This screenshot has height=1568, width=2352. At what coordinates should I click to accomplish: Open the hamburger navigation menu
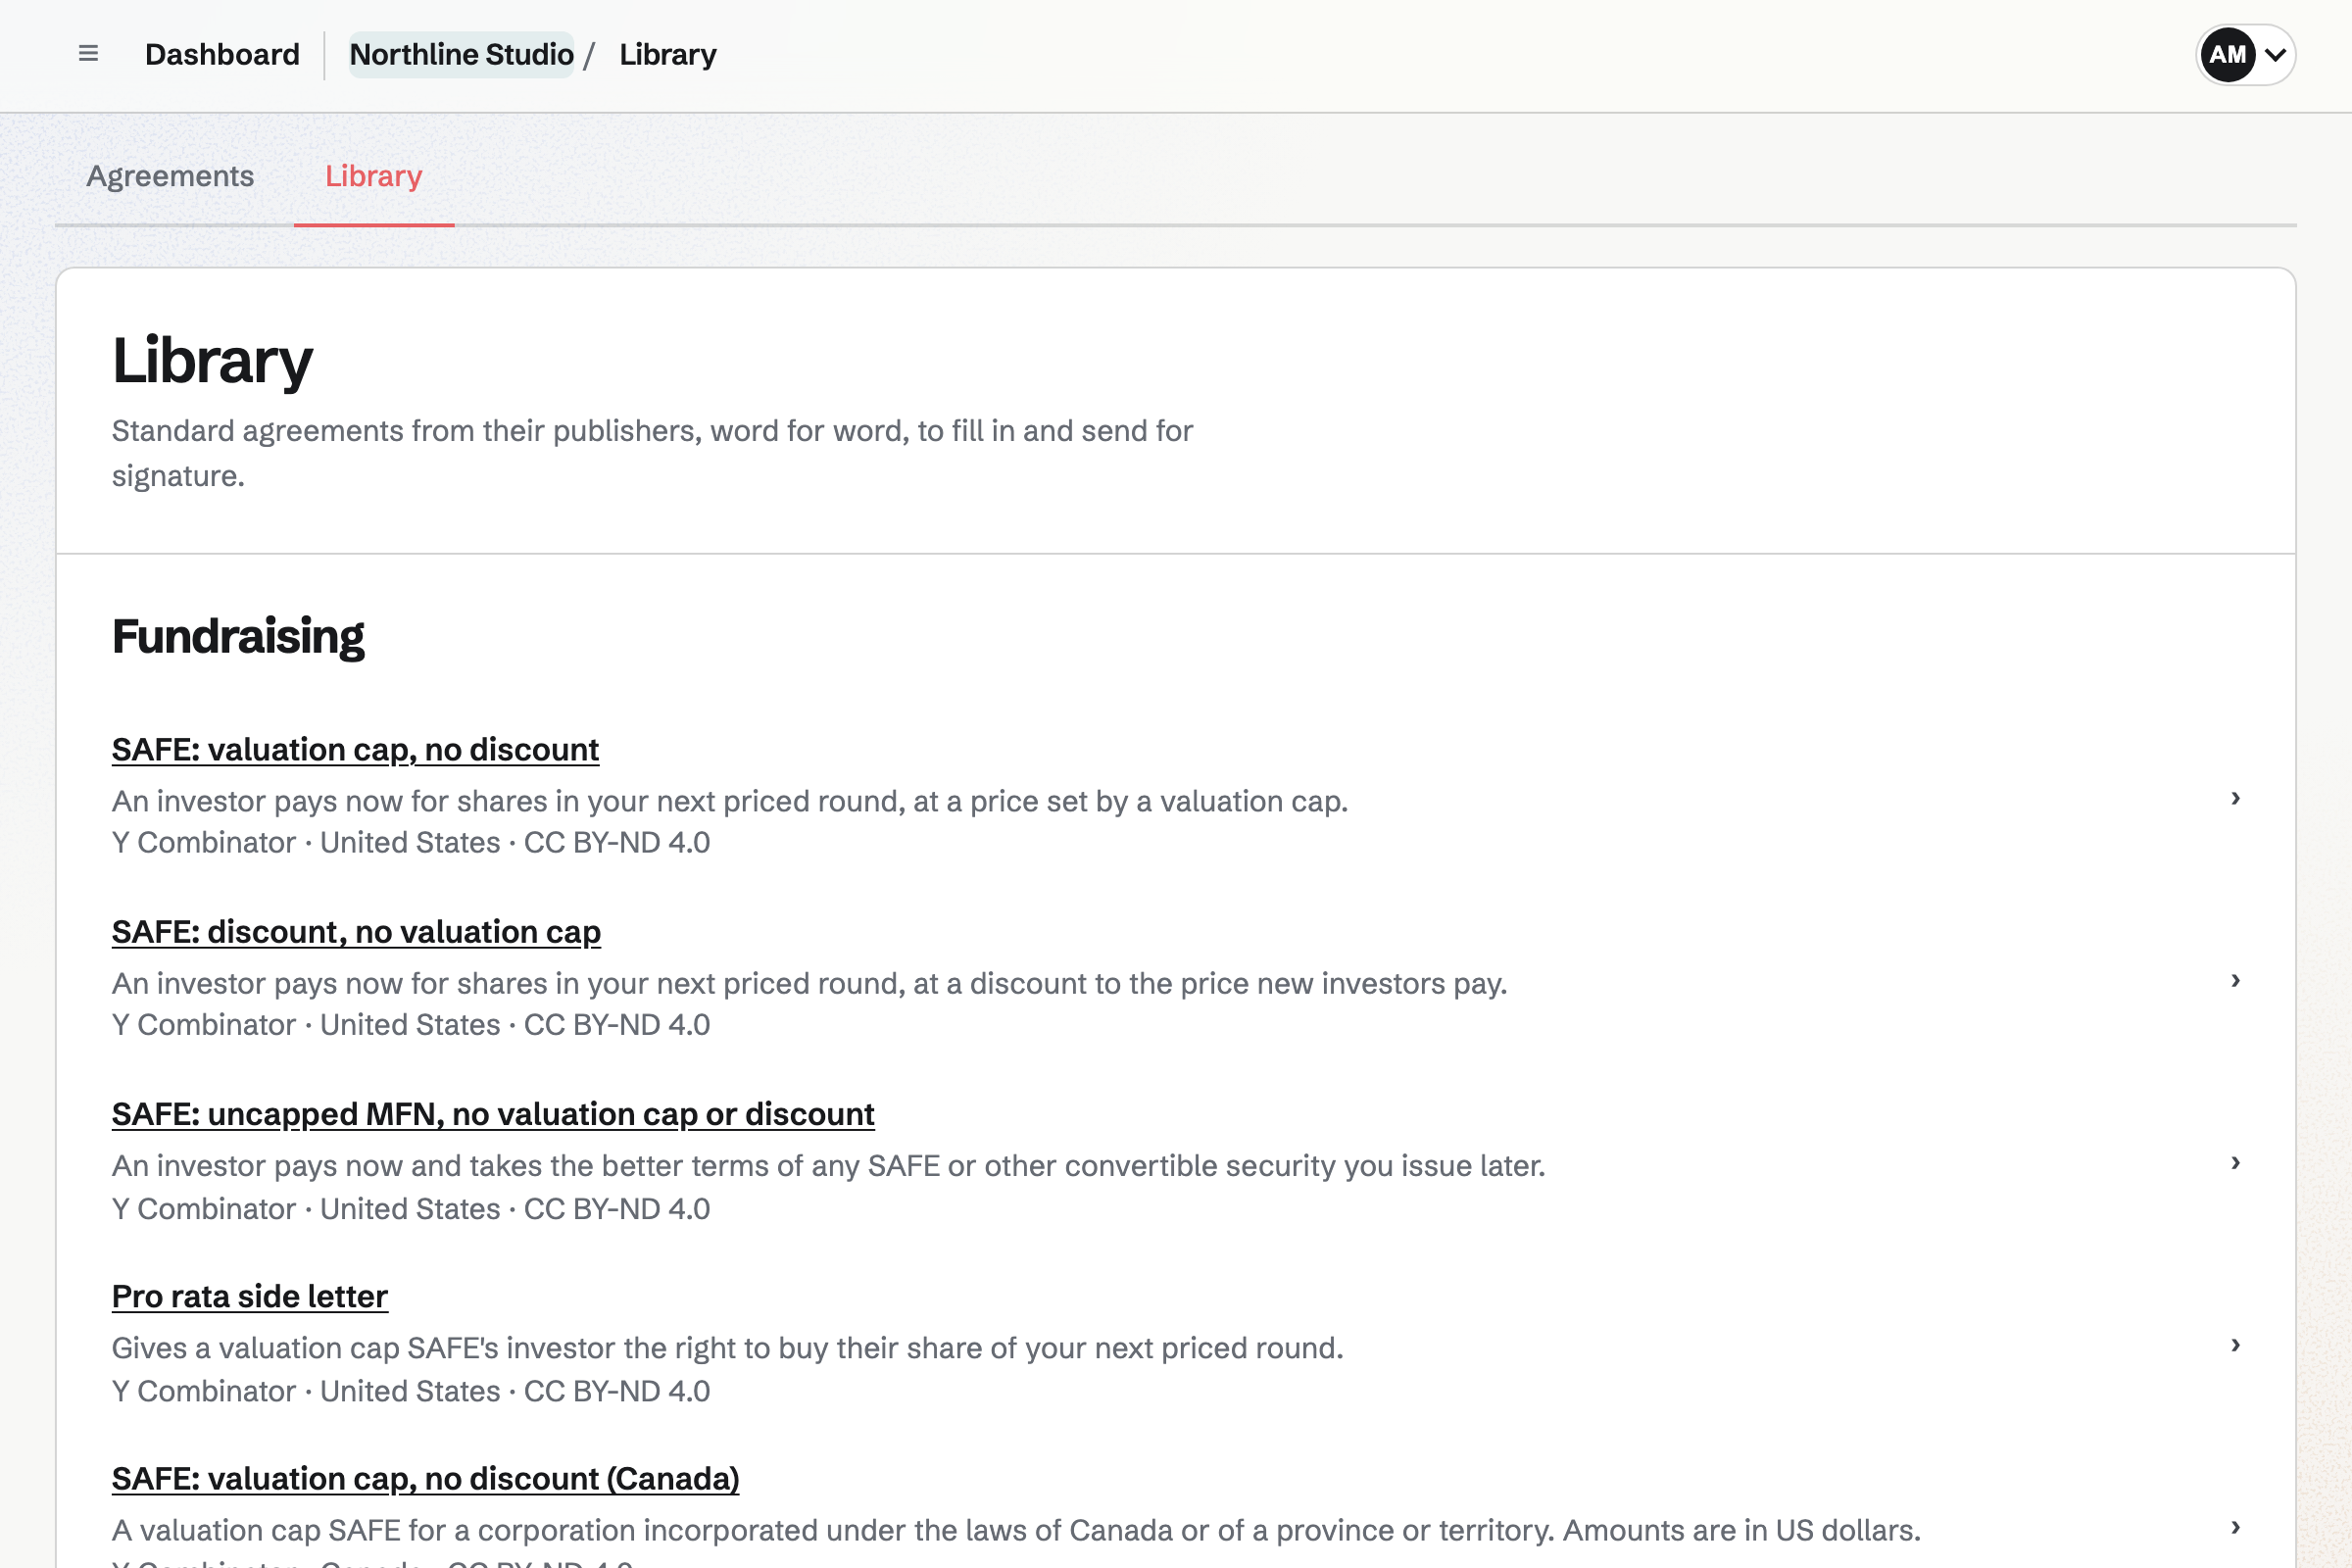pos(88,54)
